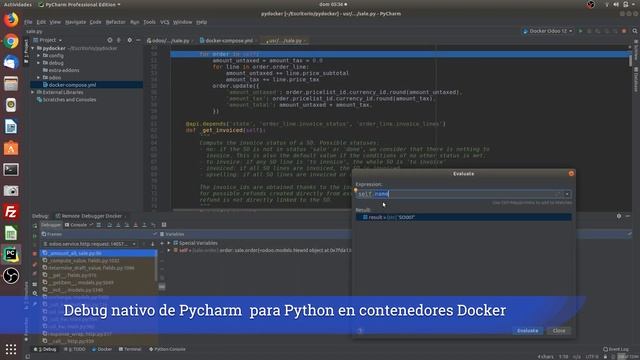Click next frame down arrow in Frames

coord(153,244)
